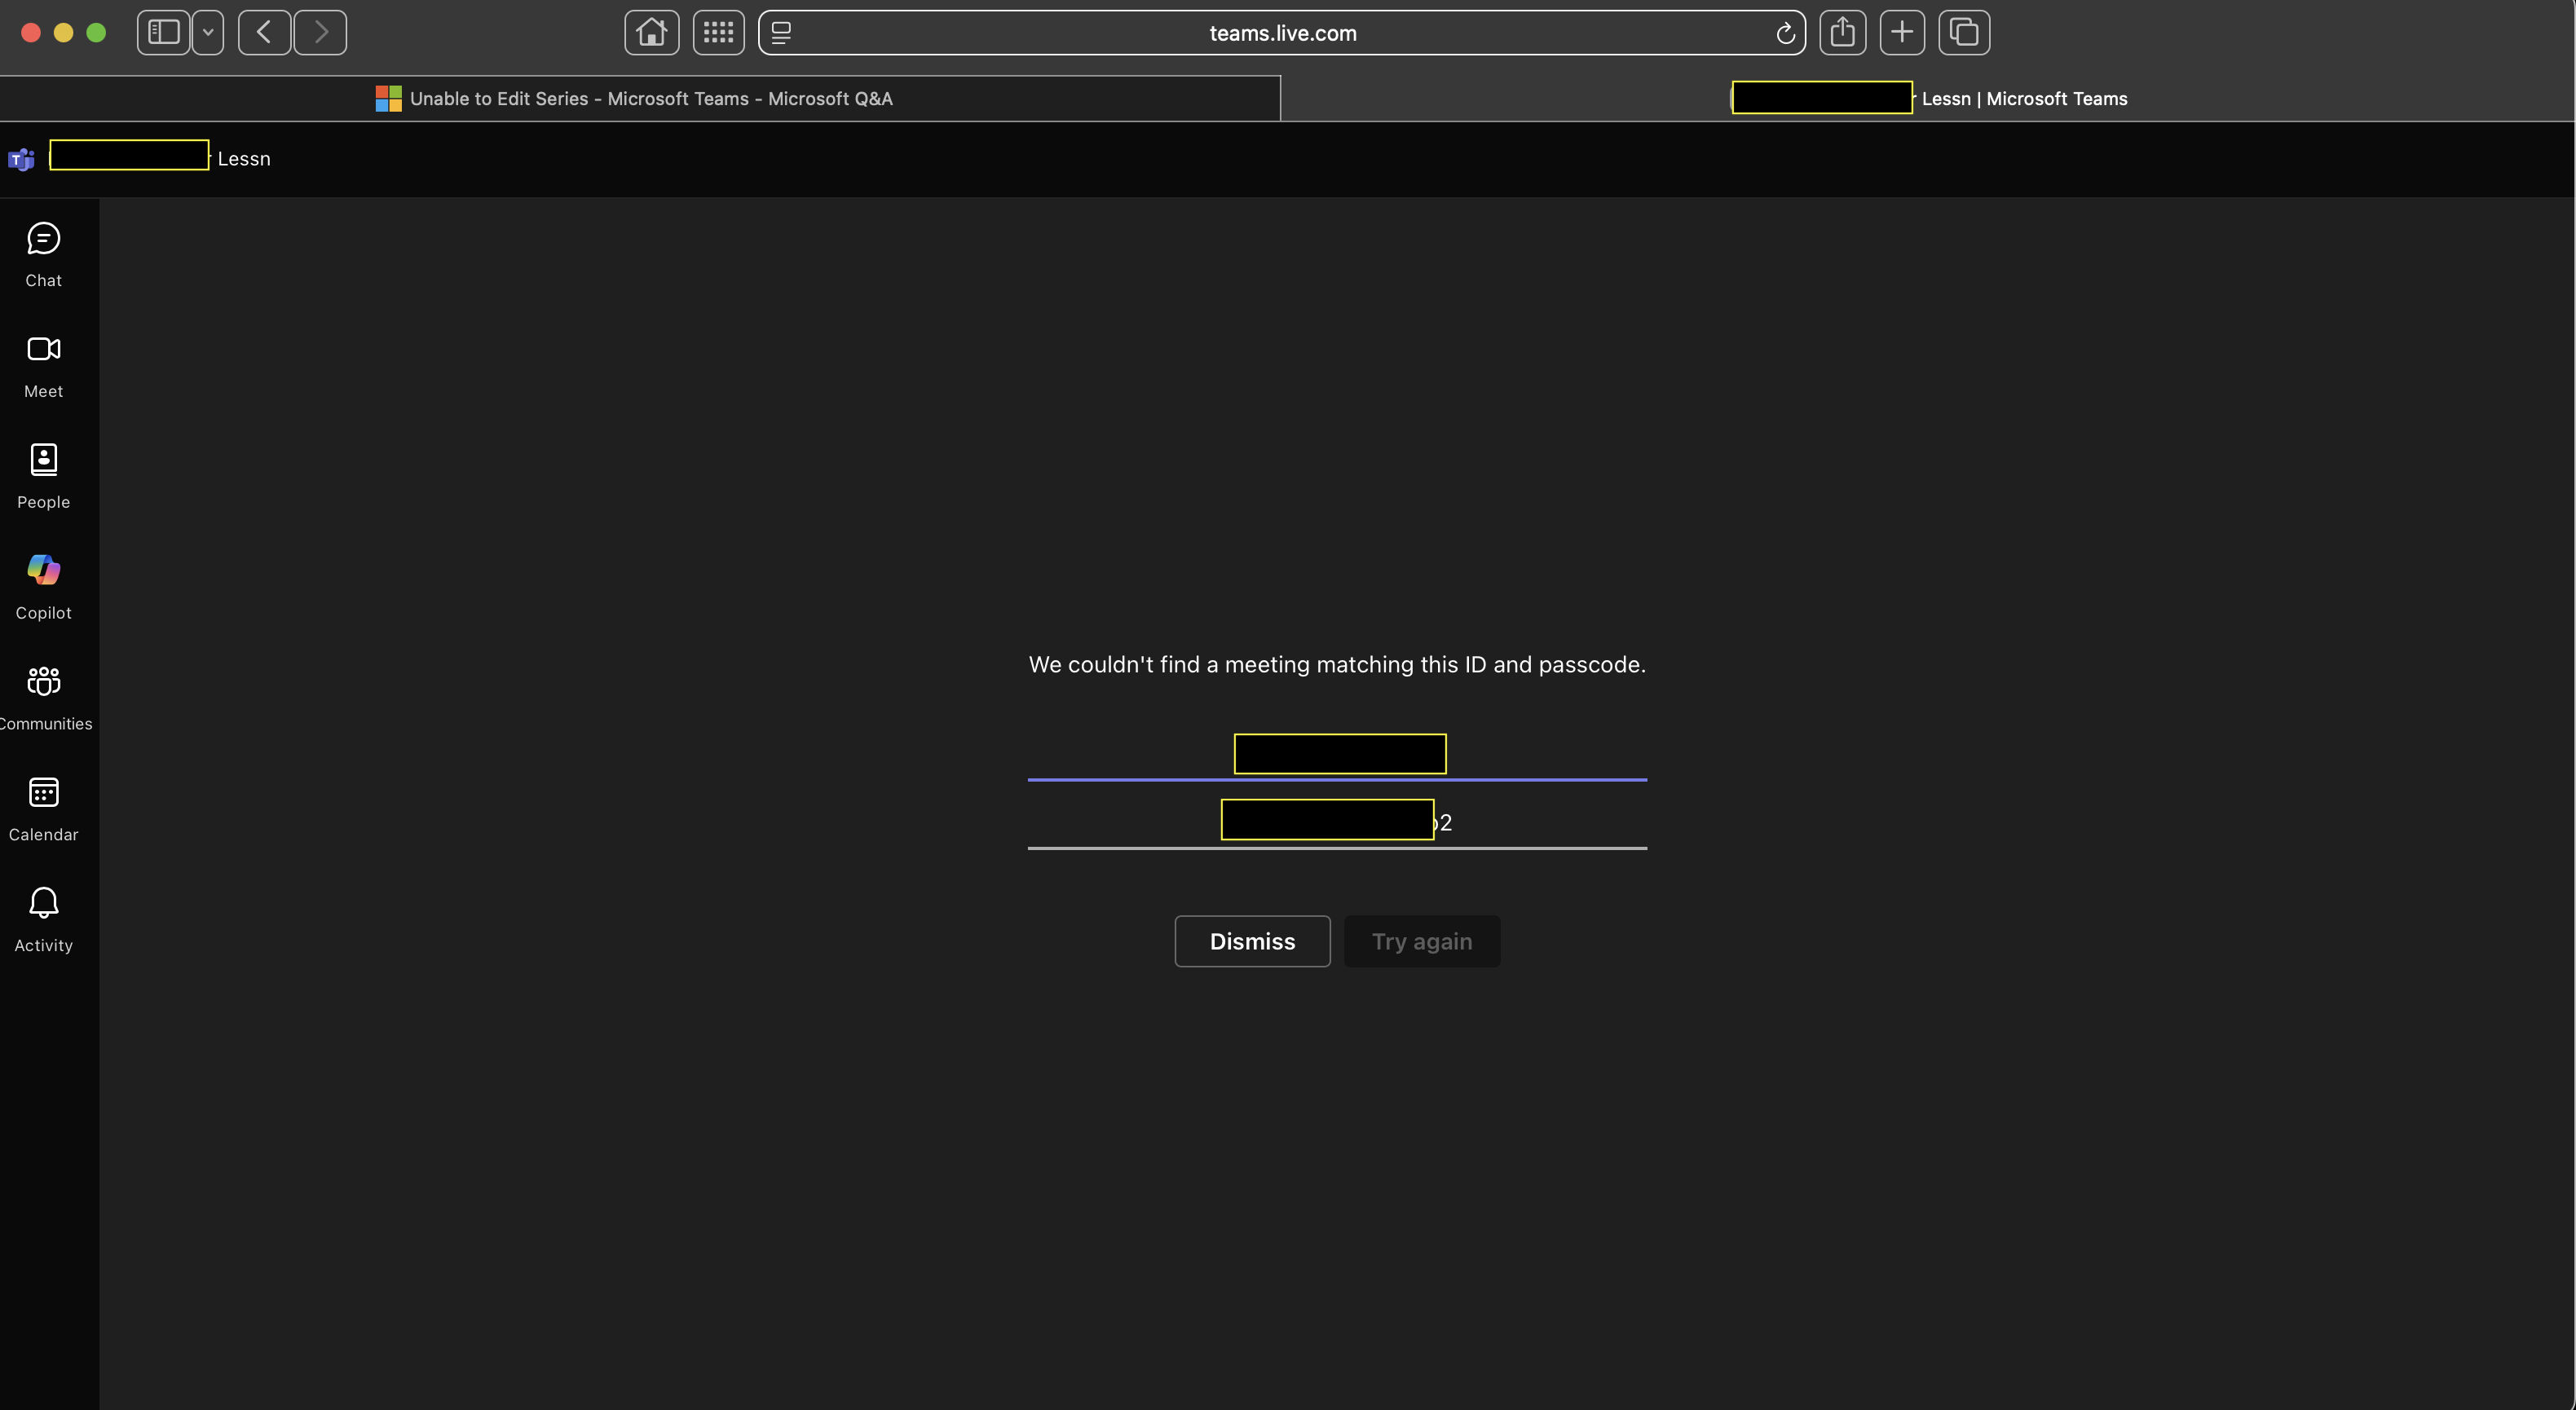Open the page reader settings icon
Viewport: 2576px width, 1410px height.
(x=781, y=33)
